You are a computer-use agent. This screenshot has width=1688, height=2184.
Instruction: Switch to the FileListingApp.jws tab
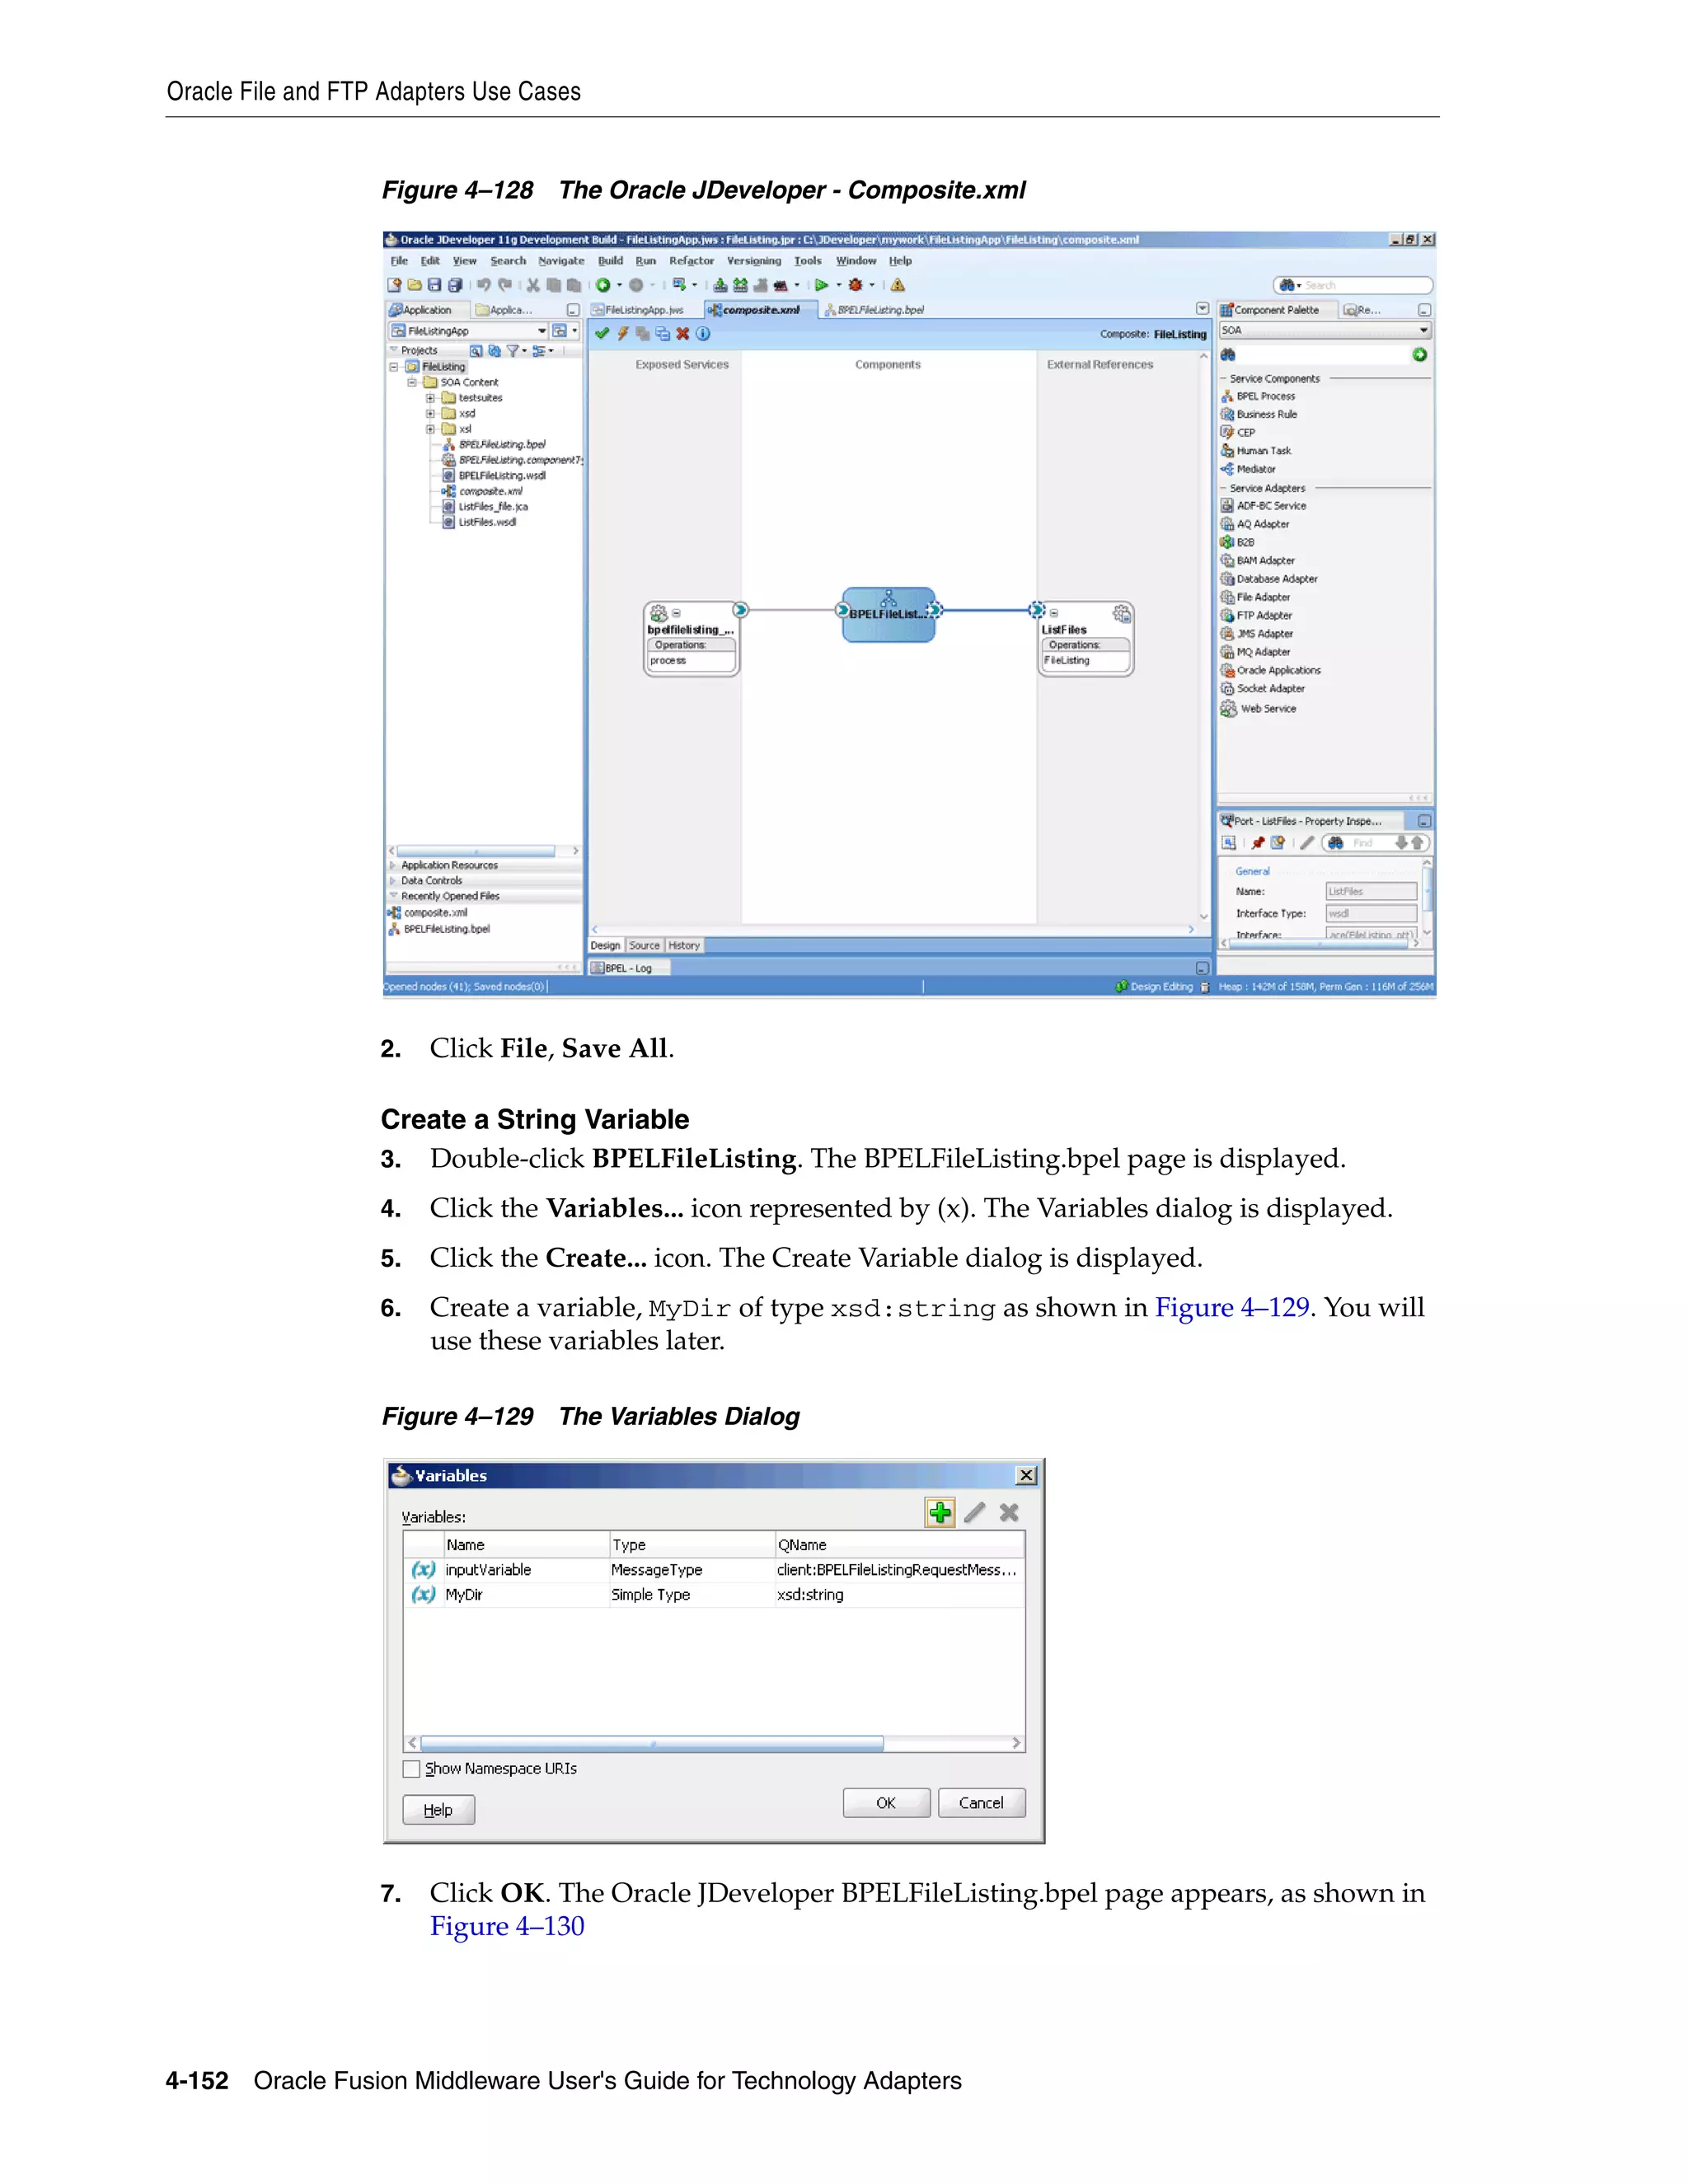pyautogui.click(x=638, y=310)
